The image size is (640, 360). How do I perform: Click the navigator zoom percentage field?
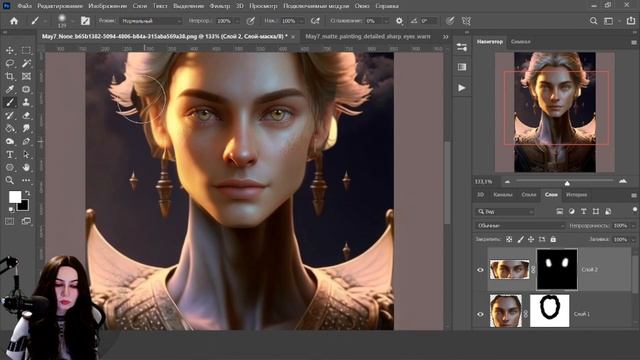coord(484,181)
